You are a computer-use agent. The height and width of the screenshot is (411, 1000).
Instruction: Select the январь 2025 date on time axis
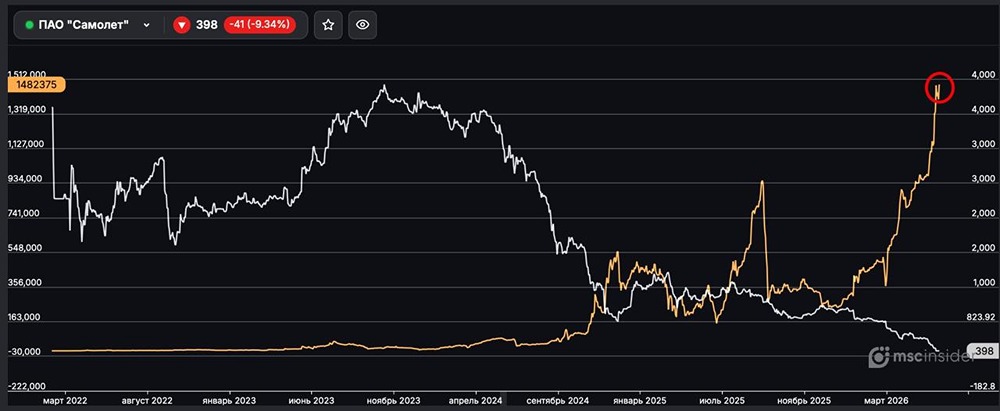(x=640, y=402)
